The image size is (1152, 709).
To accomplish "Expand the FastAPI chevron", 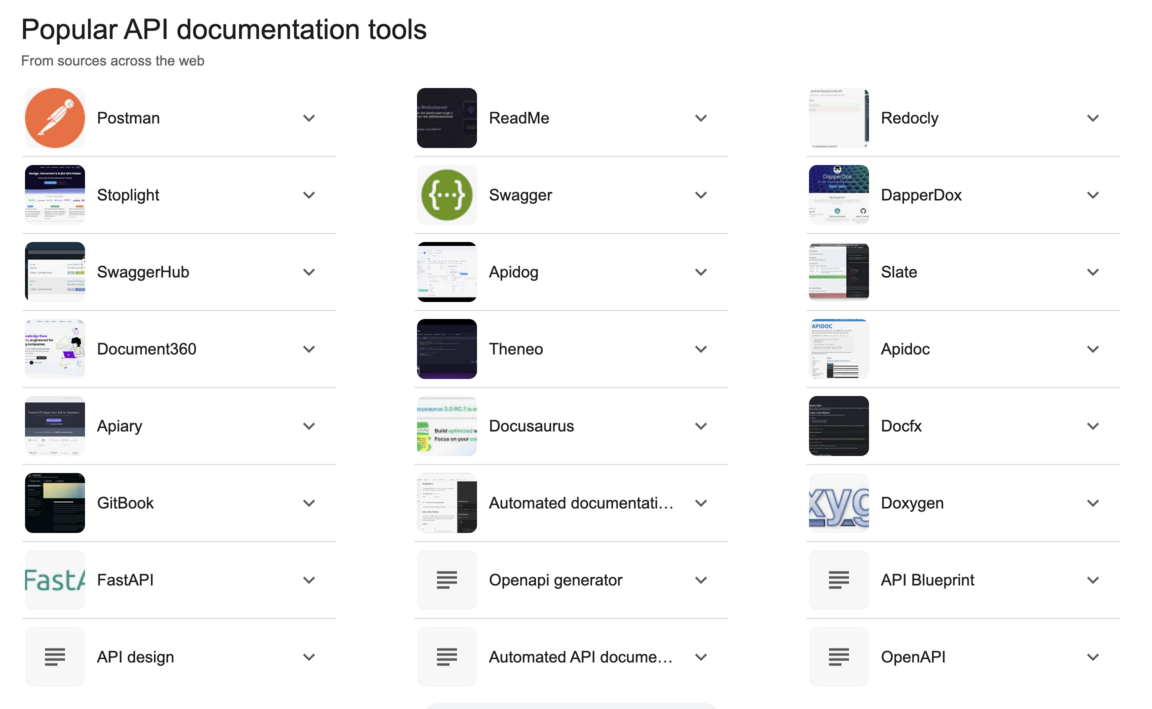I will 309,580.
